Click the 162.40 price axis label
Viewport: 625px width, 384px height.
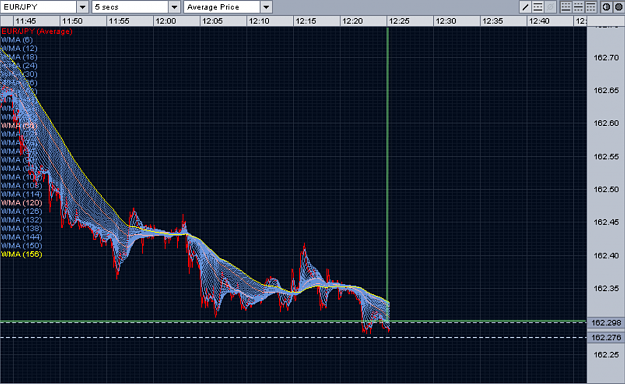(x=606, y=256)
